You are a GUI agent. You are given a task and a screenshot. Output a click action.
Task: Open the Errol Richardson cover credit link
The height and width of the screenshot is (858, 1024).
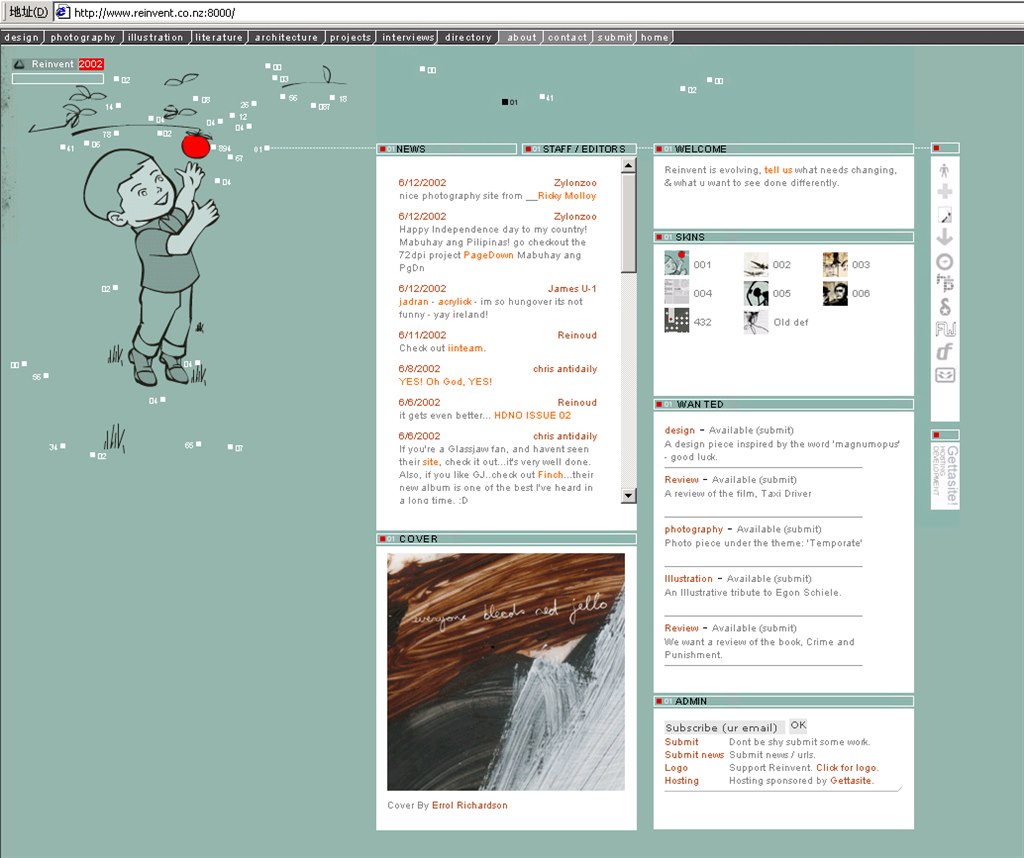click(469, 805)
